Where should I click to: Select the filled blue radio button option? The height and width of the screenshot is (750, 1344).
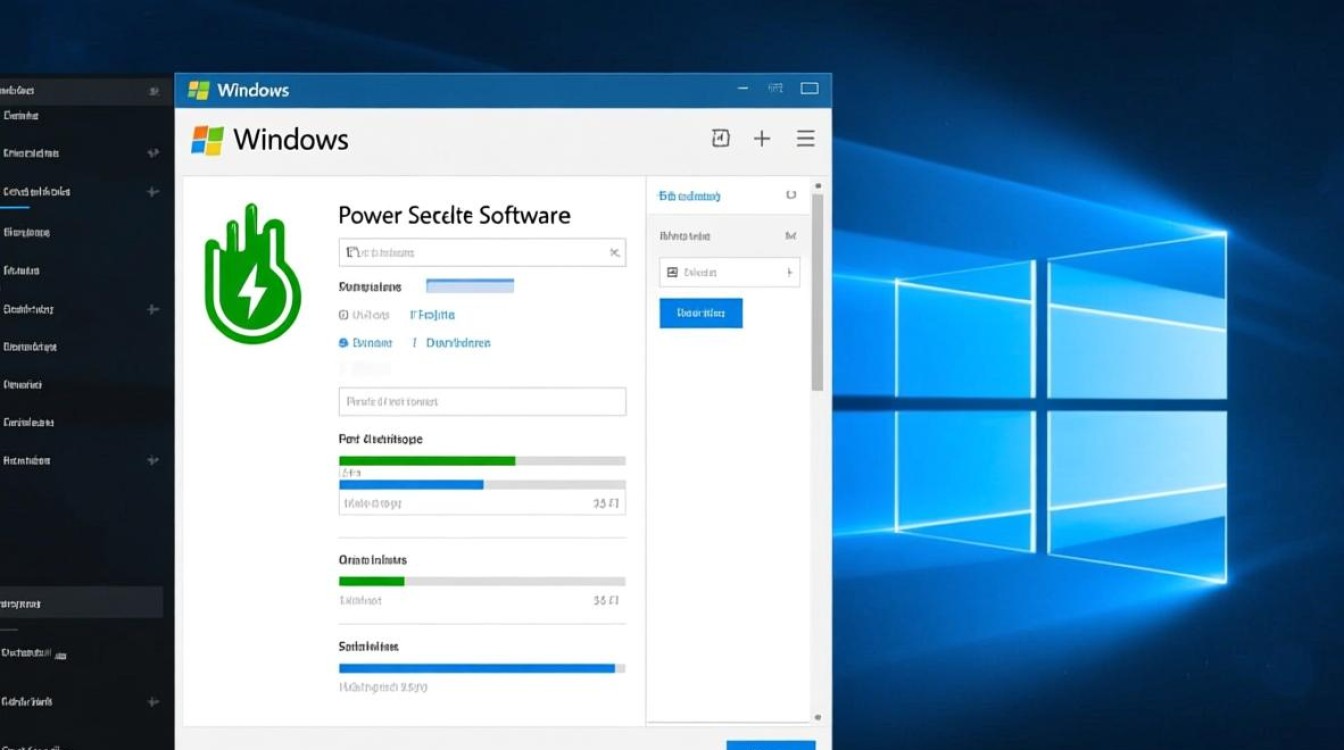coord(343,343)
